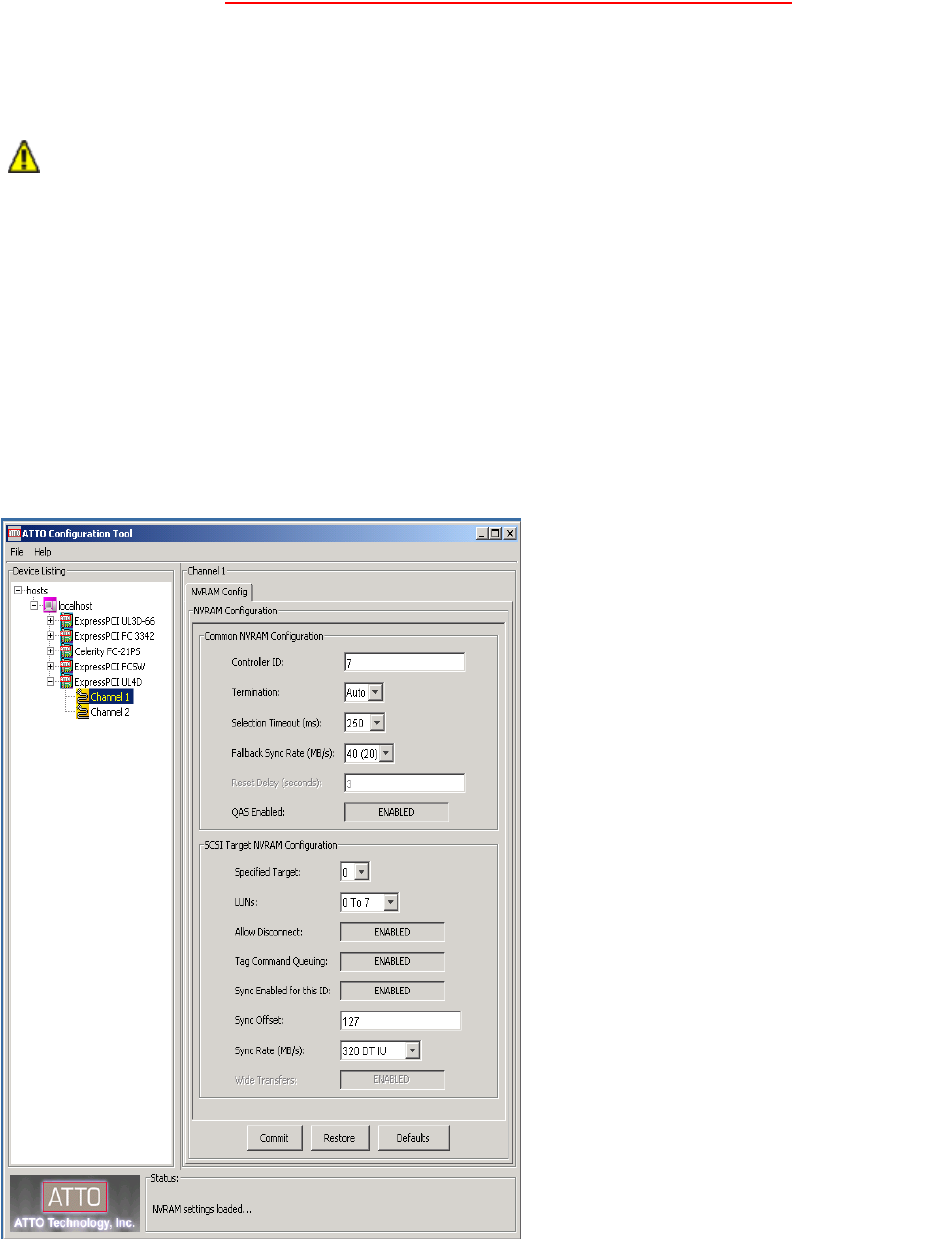Image resolution: width=936 pixels, height=1239 pixels.
Task: Click the Defaults button
Action: (413, 1138)
